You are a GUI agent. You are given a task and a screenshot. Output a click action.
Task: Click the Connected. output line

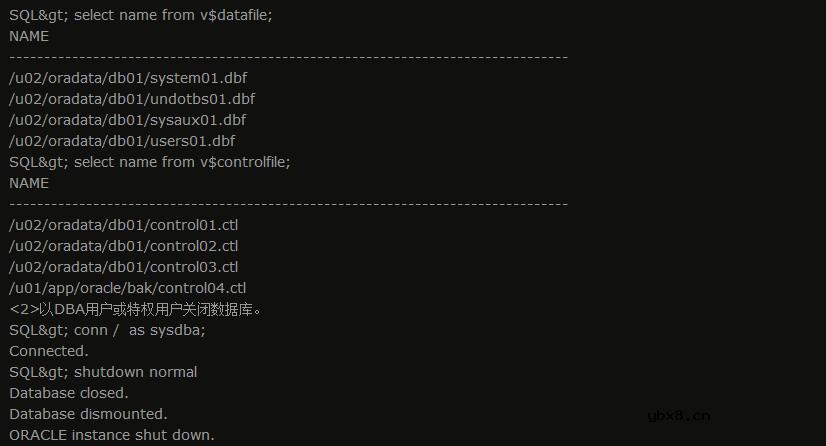[x=49, y=351]
